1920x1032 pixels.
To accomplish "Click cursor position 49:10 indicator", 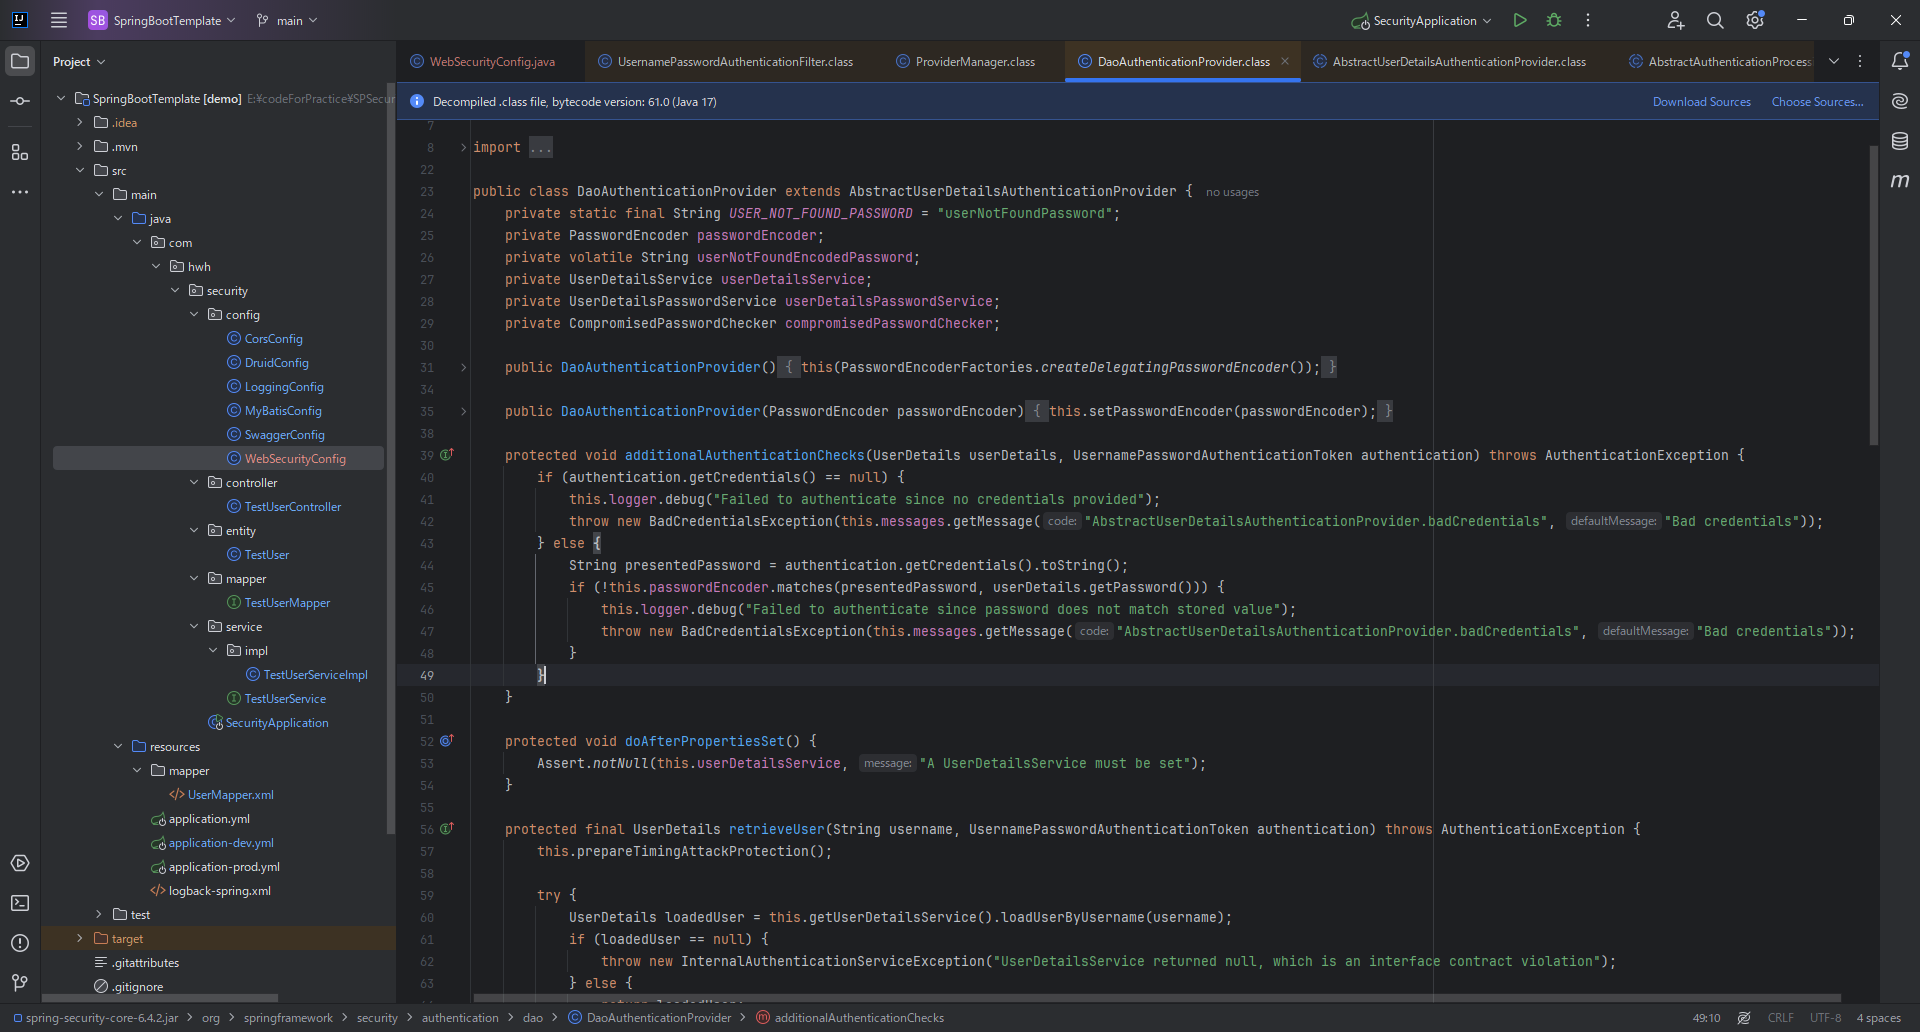I will tap(1706, 1018).
